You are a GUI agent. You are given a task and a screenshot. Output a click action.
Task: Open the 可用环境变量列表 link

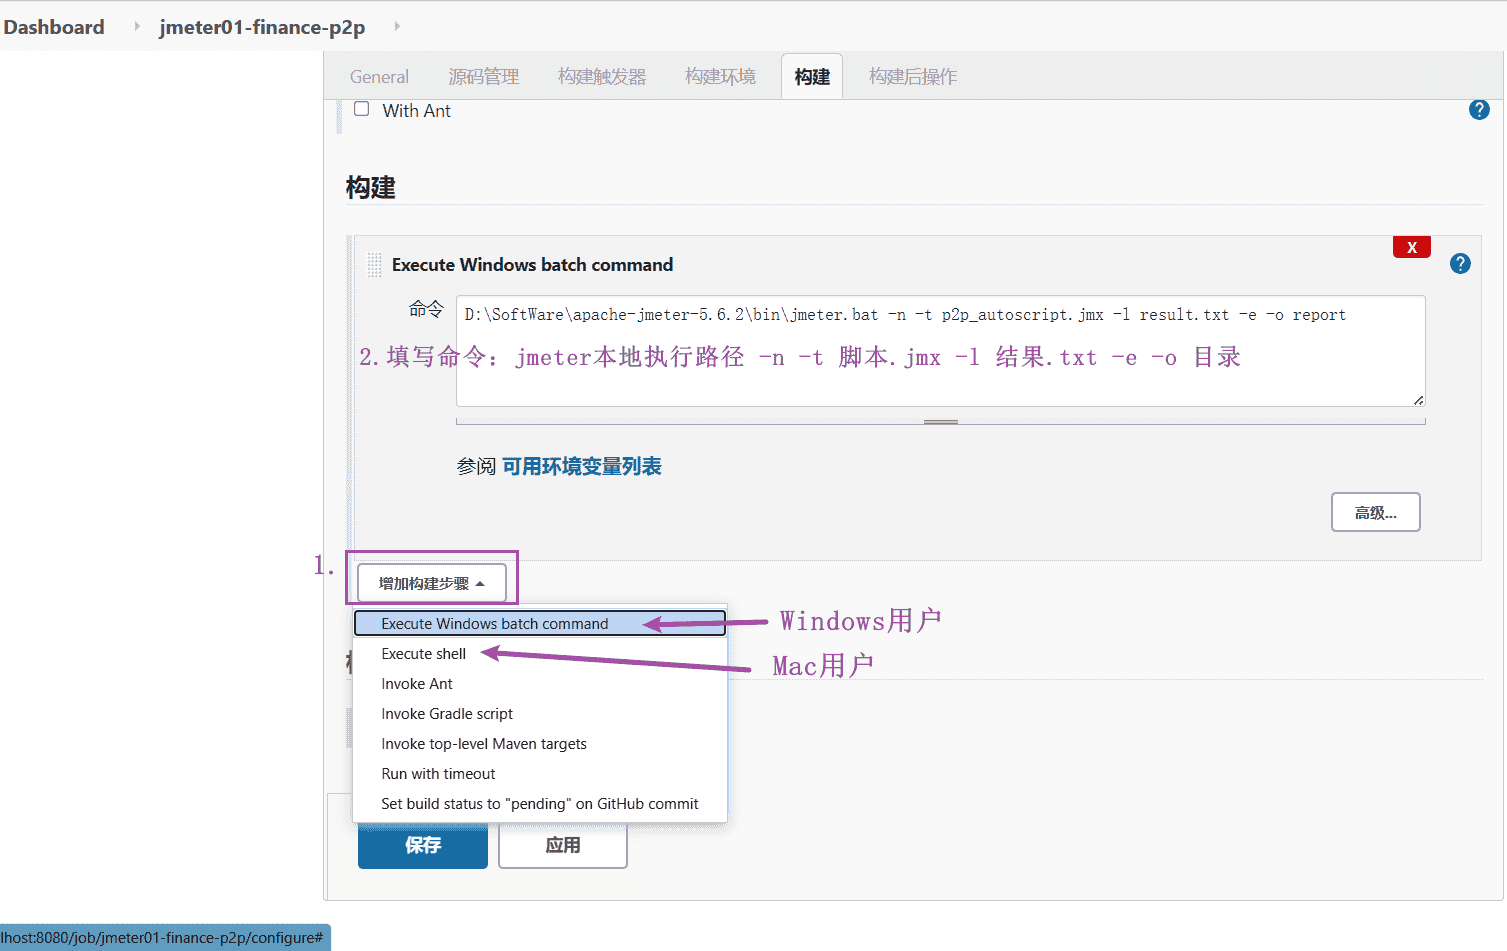[581, 466]
